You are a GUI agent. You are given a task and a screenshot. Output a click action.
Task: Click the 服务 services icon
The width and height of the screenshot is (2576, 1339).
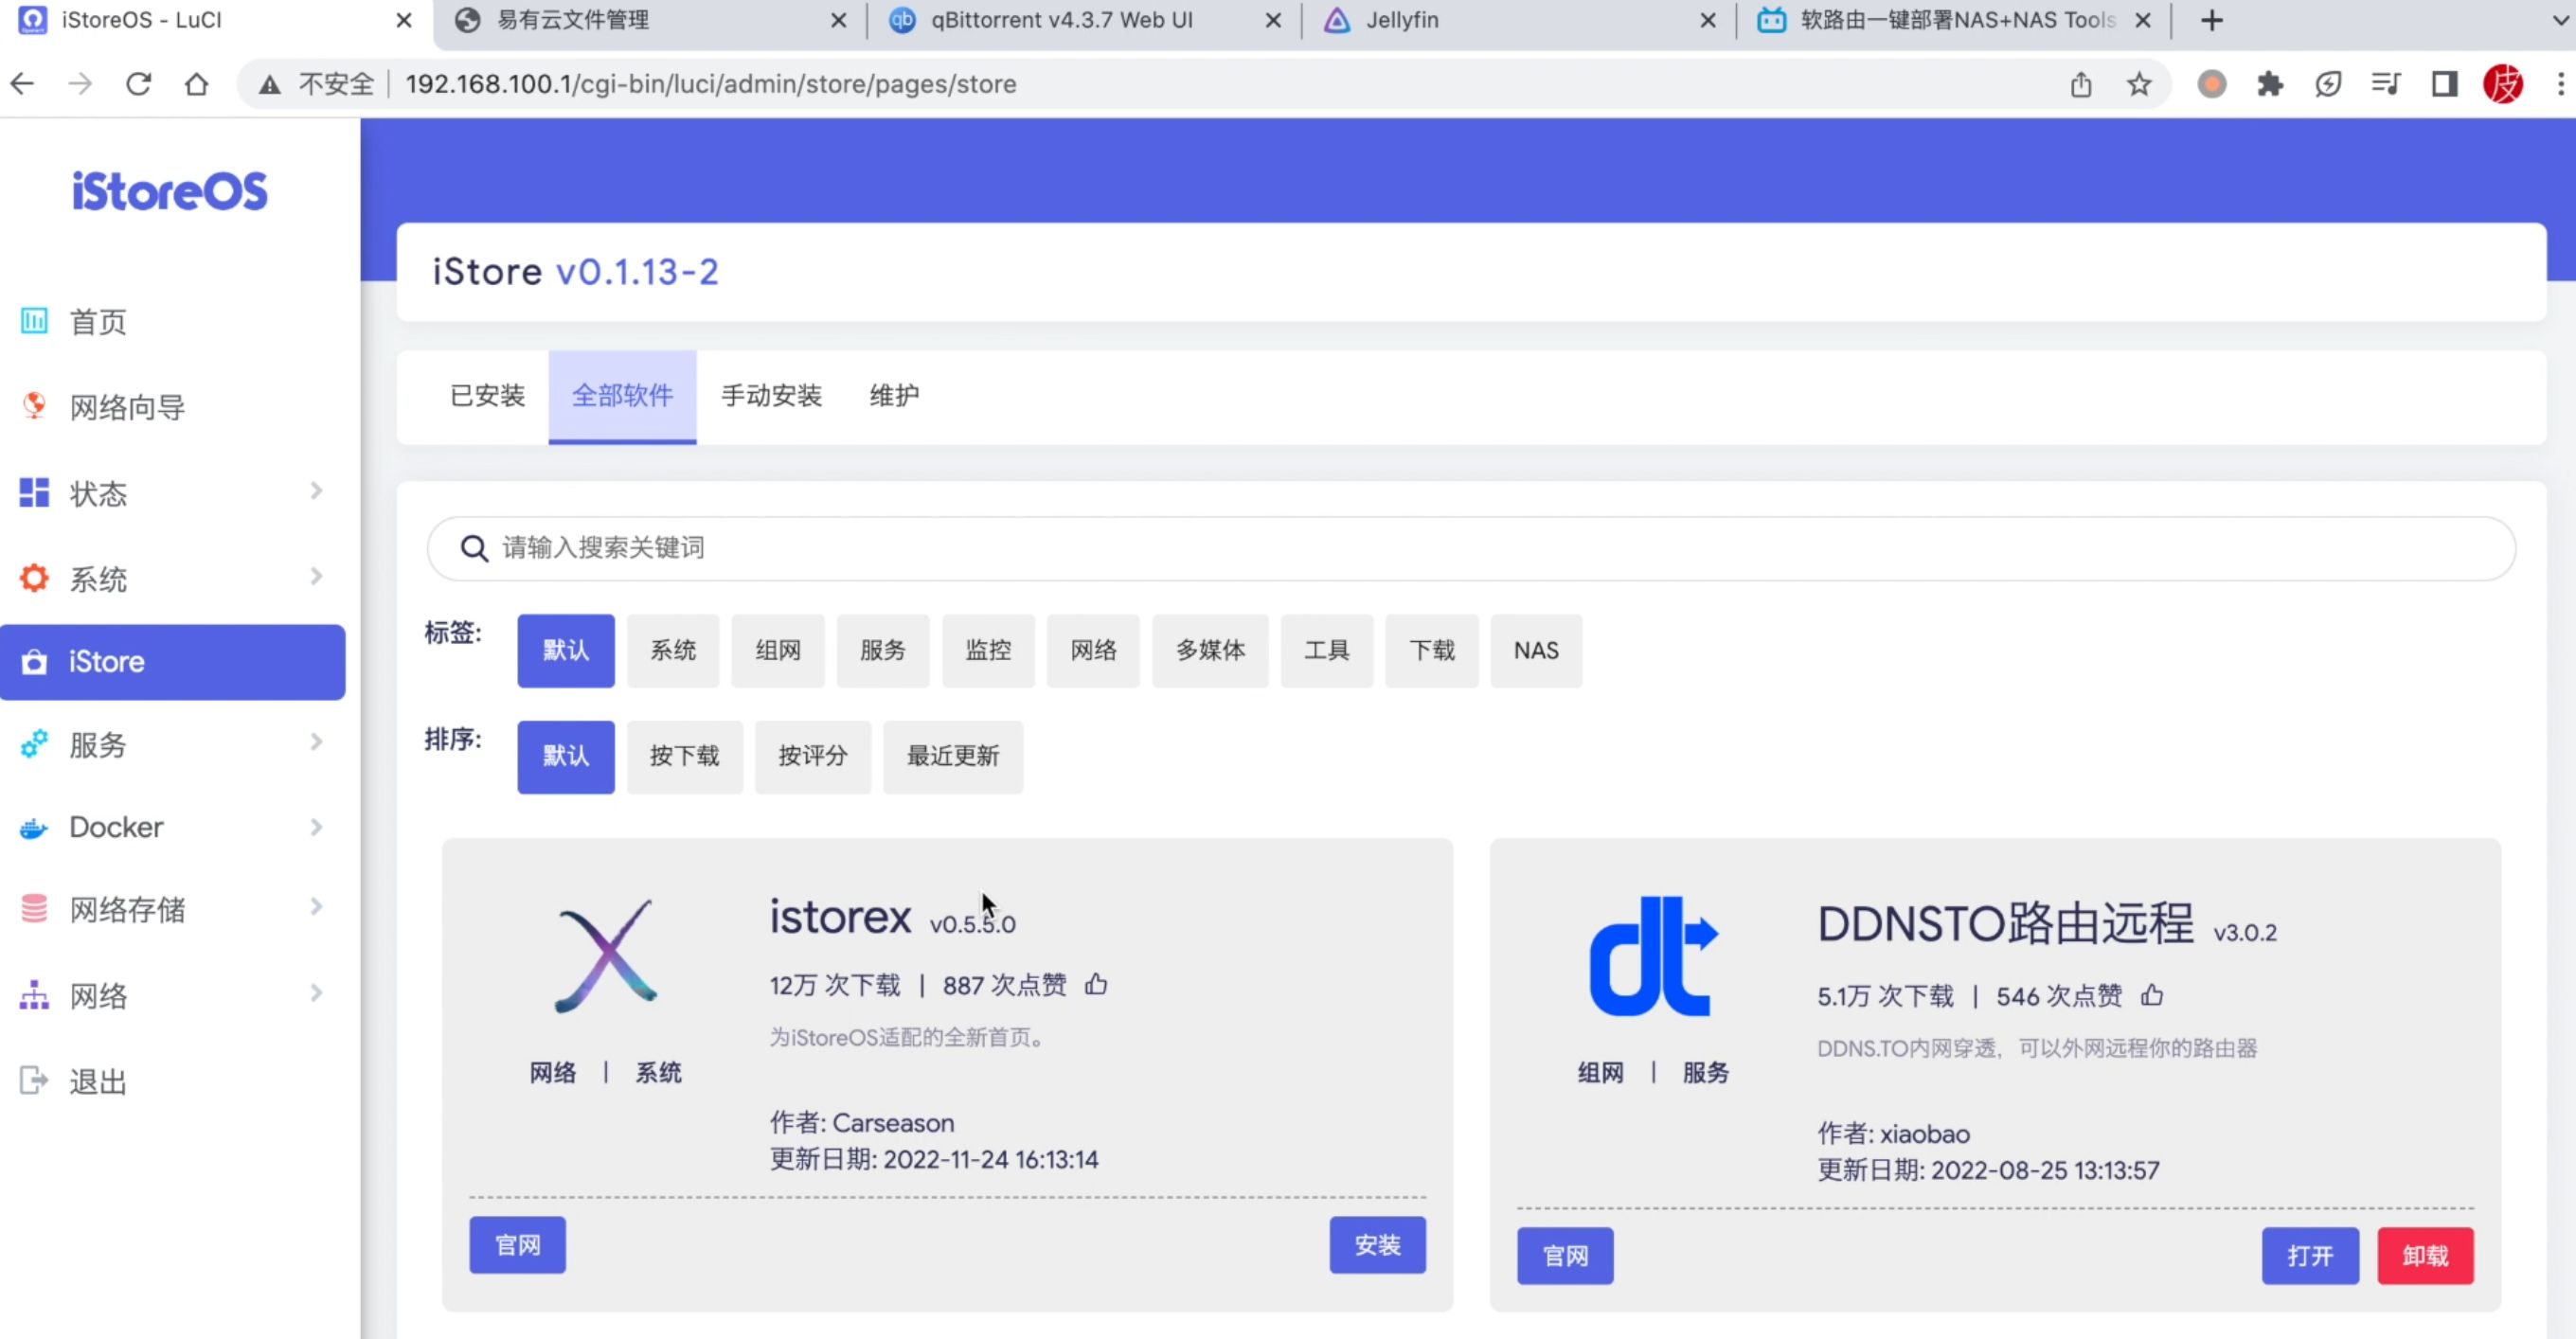pyautogui.click(x=34, y=744)
